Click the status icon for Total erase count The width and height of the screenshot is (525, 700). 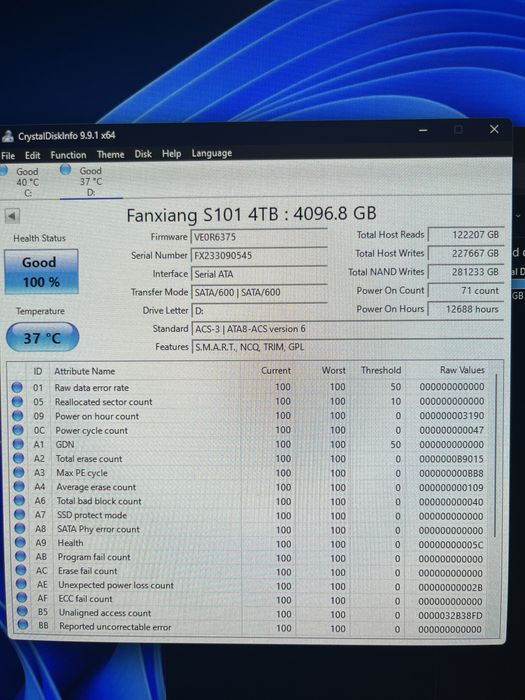click(18, 458)
